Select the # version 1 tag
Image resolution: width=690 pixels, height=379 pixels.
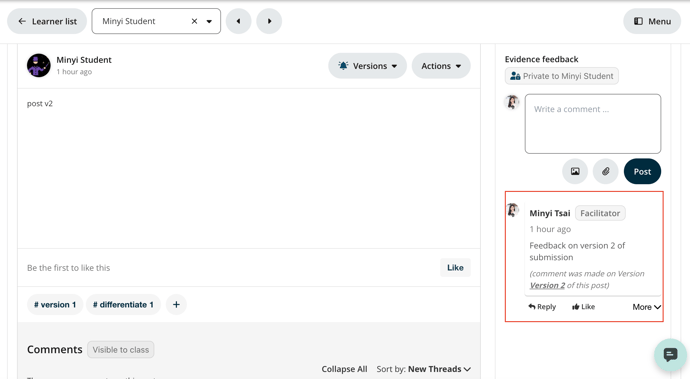[x=55, y=305]
